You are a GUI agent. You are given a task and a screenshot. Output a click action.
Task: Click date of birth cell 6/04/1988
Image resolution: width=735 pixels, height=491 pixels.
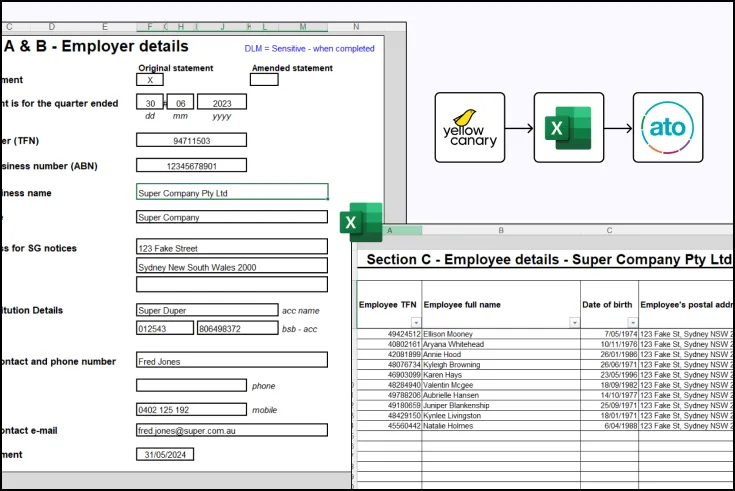pyautogui.click(x=609, y=426)
